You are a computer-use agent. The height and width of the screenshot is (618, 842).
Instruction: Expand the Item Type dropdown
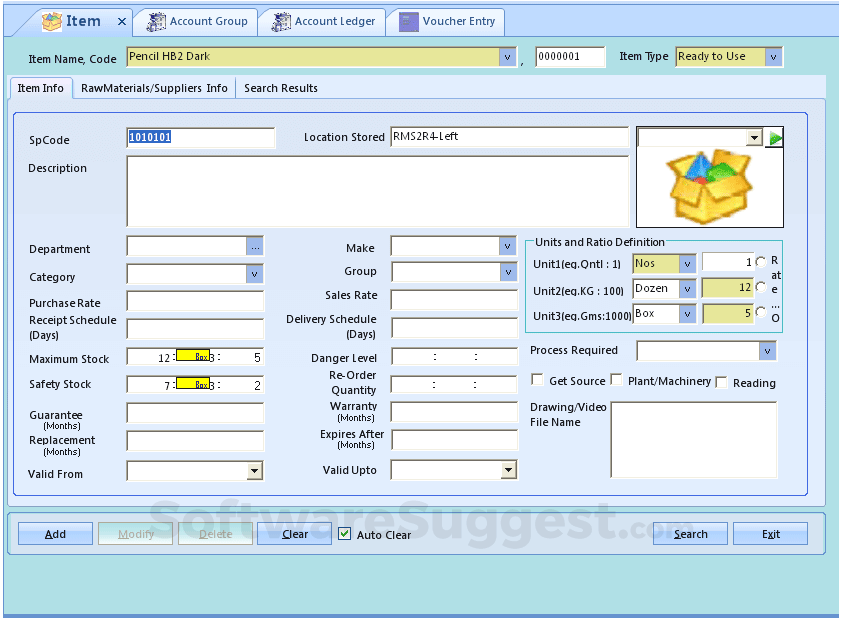773,57
